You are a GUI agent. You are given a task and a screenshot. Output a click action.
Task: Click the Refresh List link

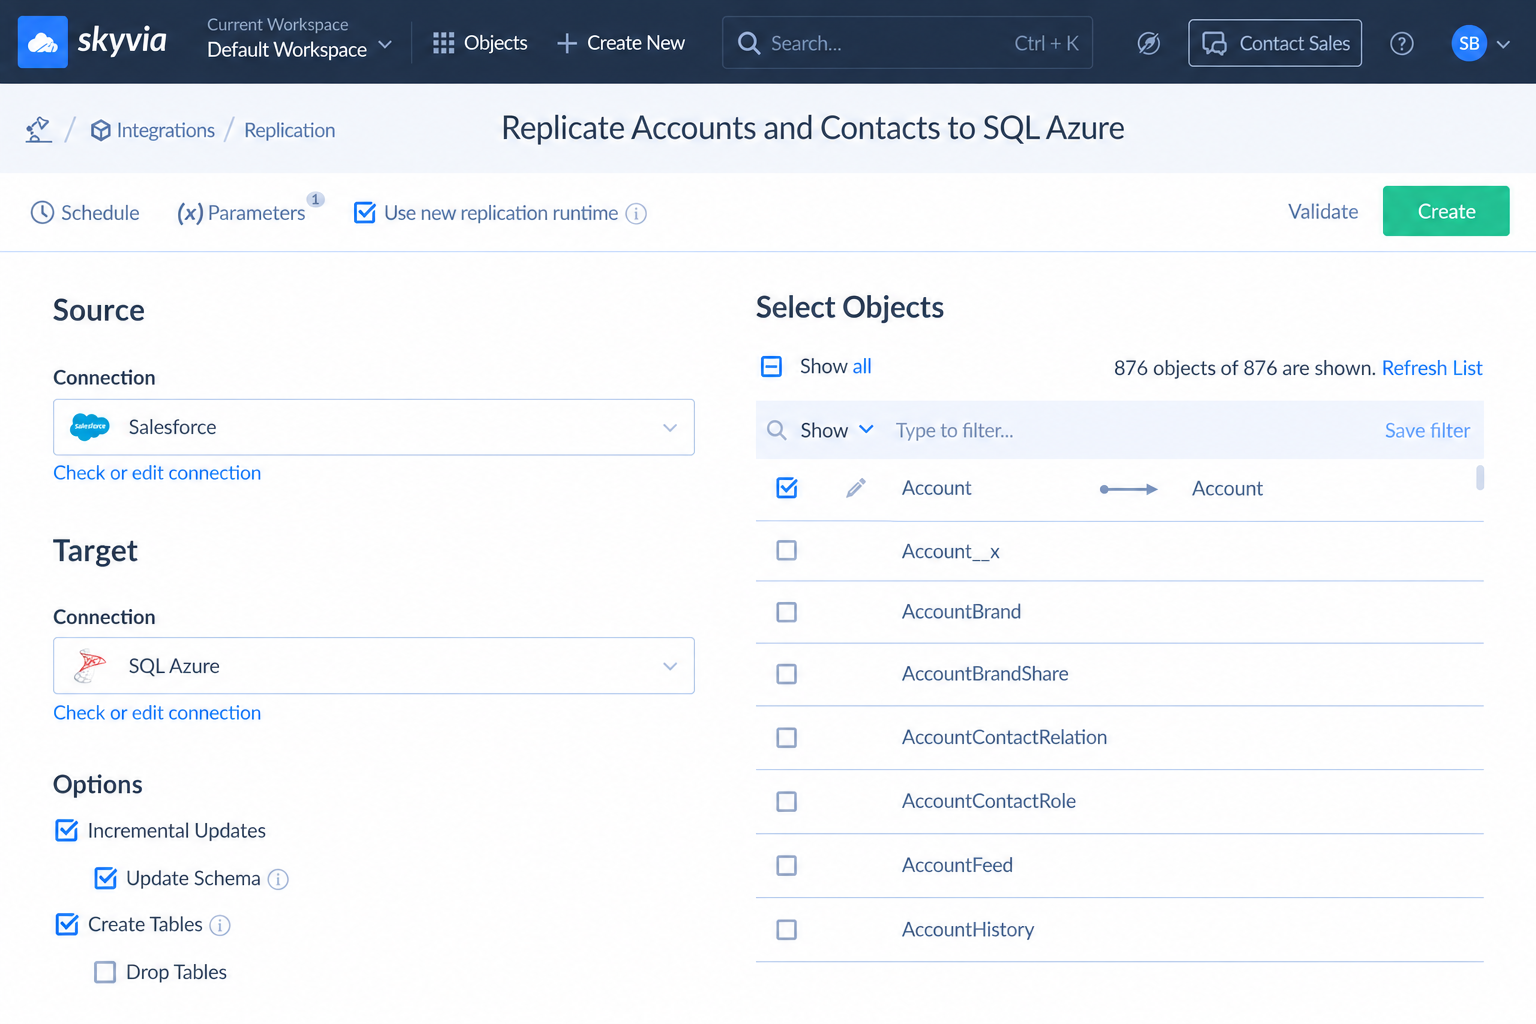(1432, 368)
